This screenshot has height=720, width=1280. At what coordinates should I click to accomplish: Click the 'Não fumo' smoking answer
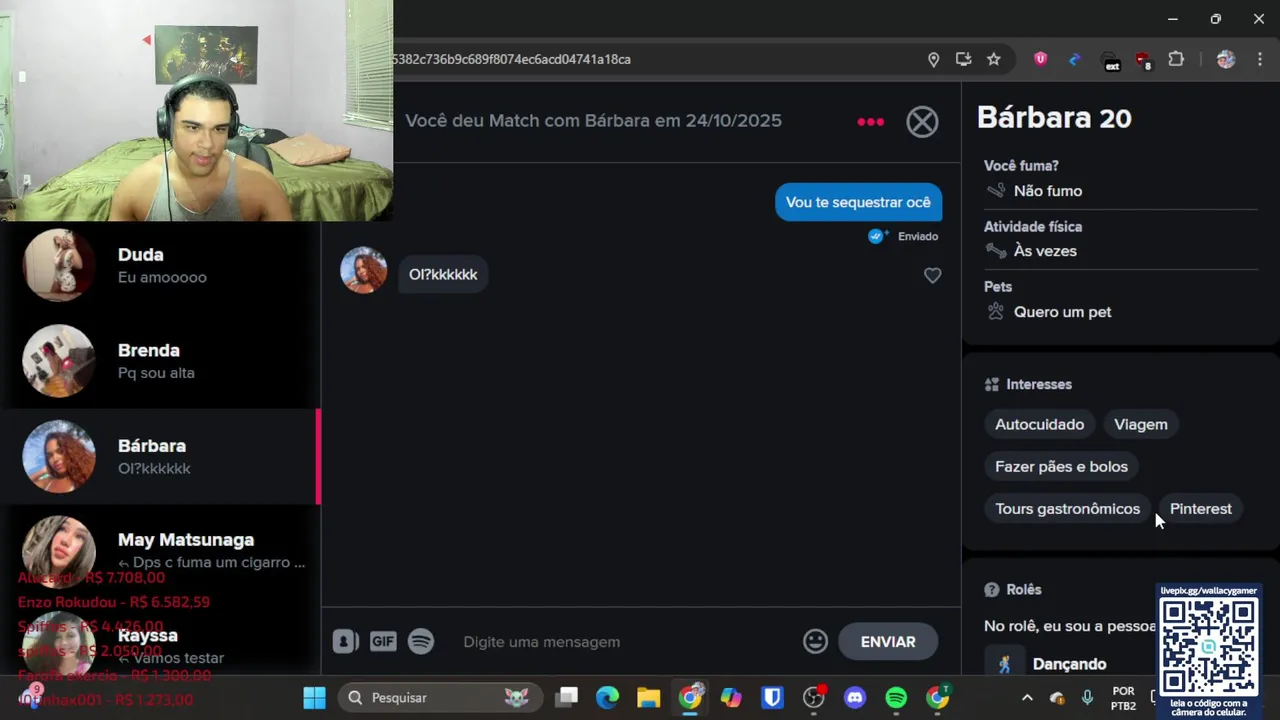click(1048, 191)
